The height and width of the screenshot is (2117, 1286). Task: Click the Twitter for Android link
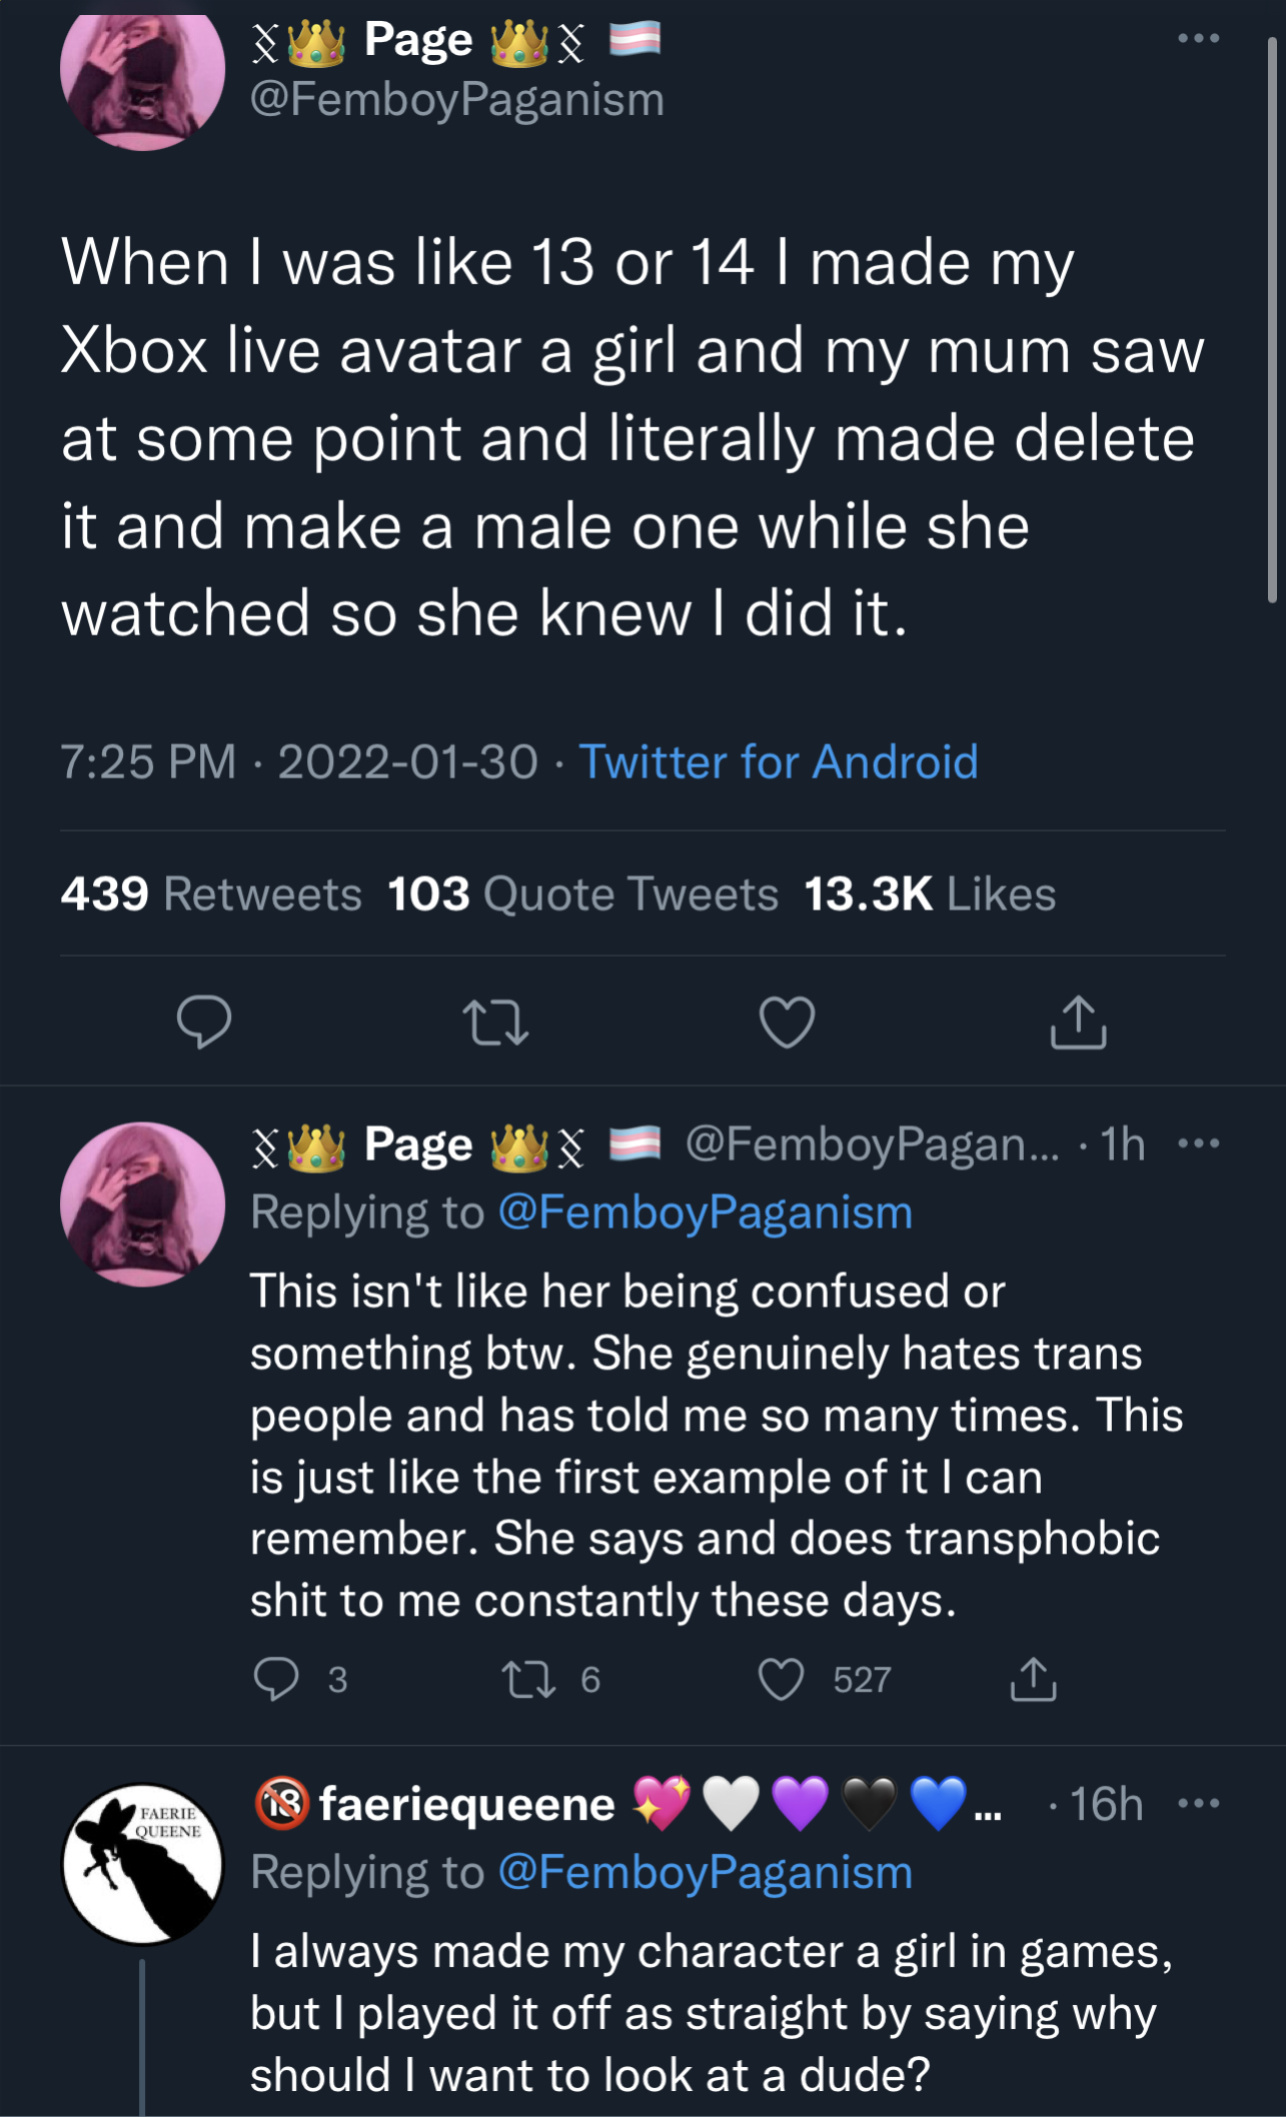coord(778,762)
